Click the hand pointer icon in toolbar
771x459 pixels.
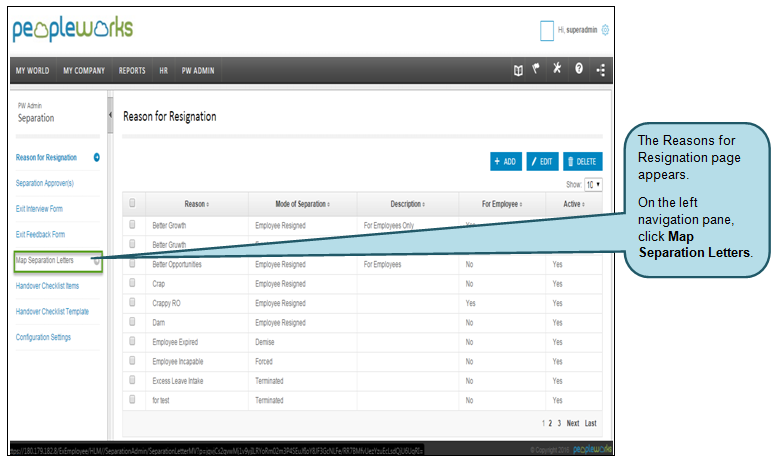(x=537, y=70)
